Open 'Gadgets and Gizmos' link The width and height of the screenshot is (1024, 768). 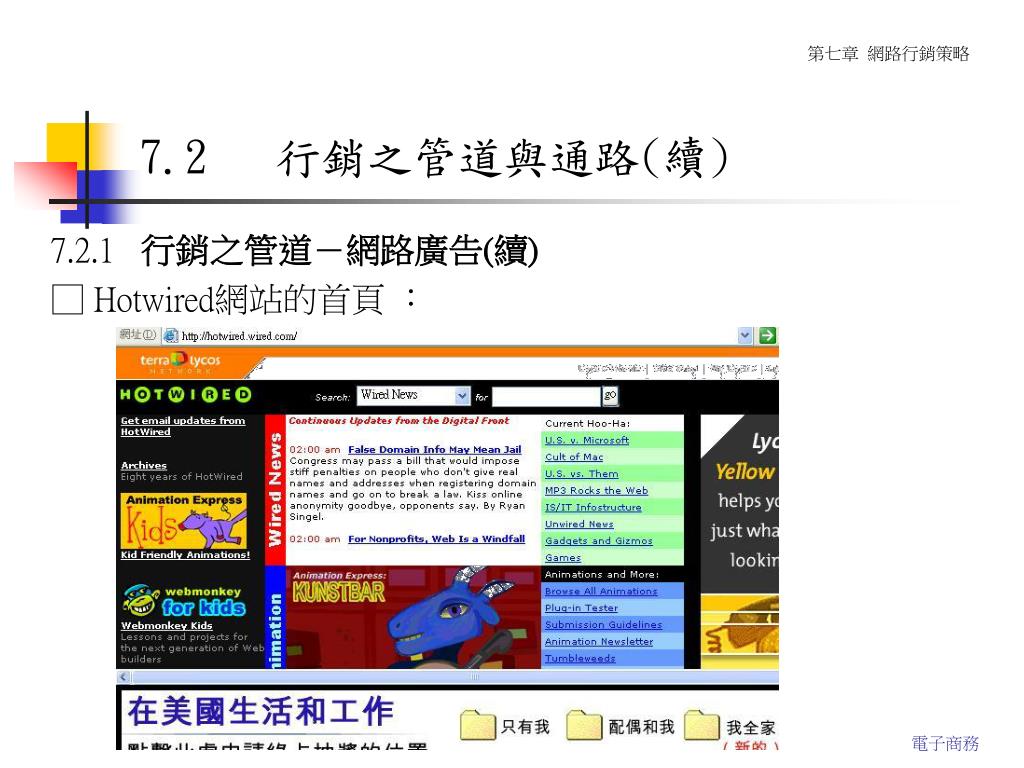point(599,541)
